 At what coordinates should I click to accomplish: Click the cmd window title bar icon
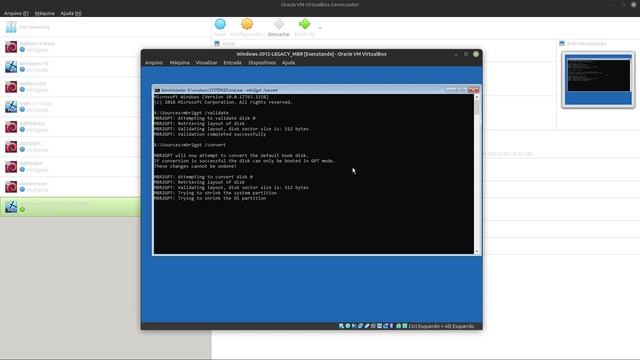pyautogui.click(x=157, y=90)
